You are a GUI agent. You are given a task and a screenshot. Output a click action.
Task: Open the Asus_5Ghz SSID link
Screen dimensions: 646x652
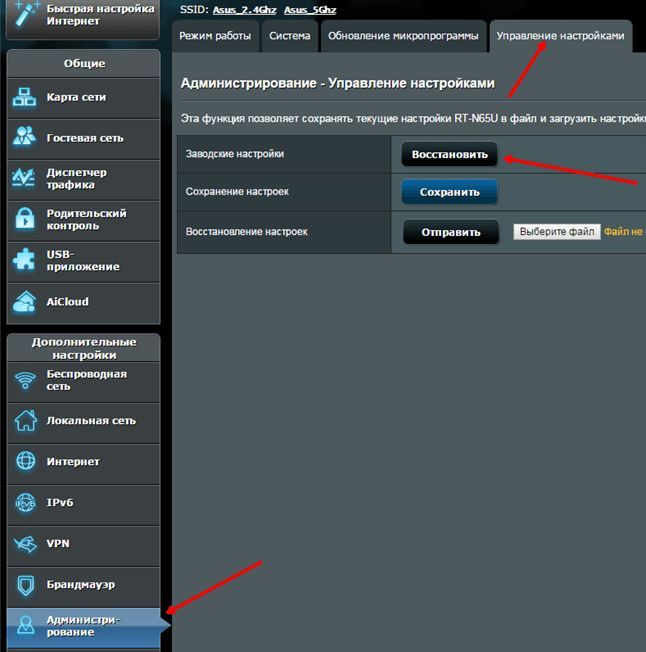point(310,10)
